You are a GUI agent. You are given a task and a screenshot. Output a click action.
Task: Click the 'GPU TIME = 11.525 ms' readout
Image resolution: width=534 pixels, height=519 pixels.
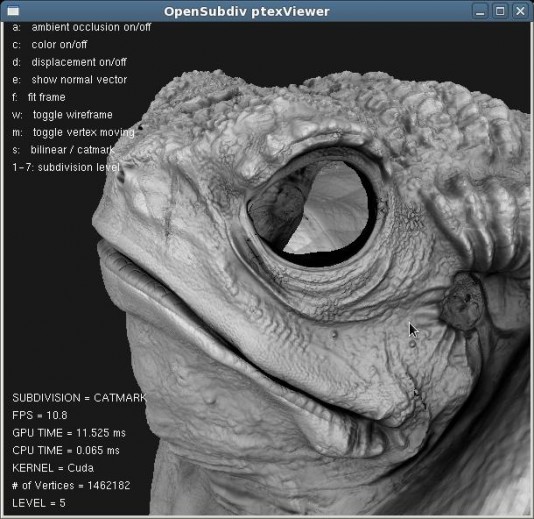[x=69, y=433]
